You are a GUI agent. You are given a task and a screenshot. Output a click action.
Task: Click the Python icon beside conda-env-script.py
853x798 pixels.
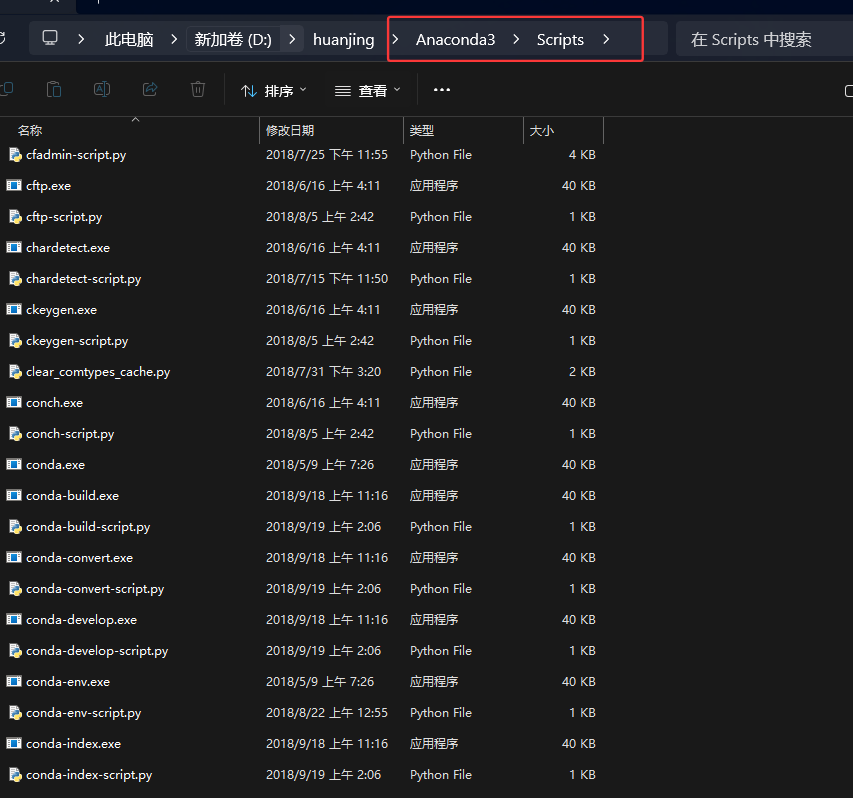click(x=15, y=713)
